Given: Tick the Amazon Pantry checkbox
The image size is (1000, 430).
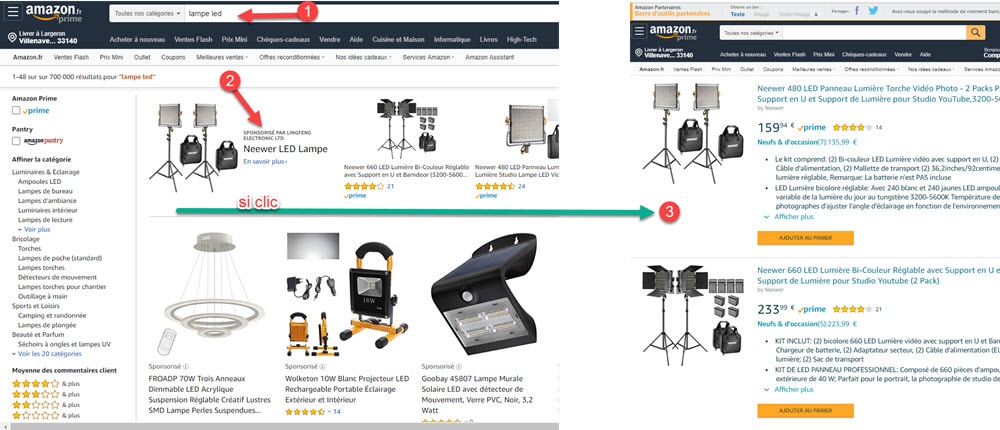Looking at the screenshot, I should click(x=16, y=140).
